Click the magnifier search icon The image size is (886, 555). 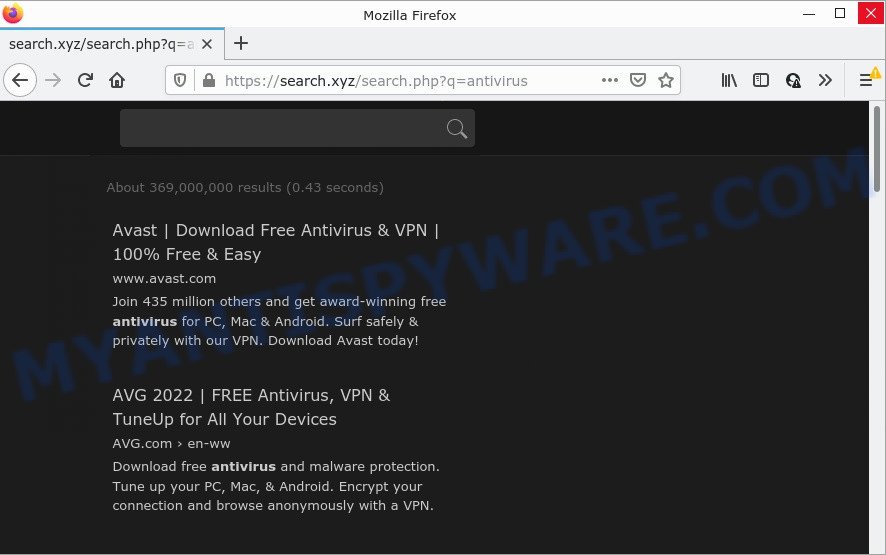click(457, 129)
